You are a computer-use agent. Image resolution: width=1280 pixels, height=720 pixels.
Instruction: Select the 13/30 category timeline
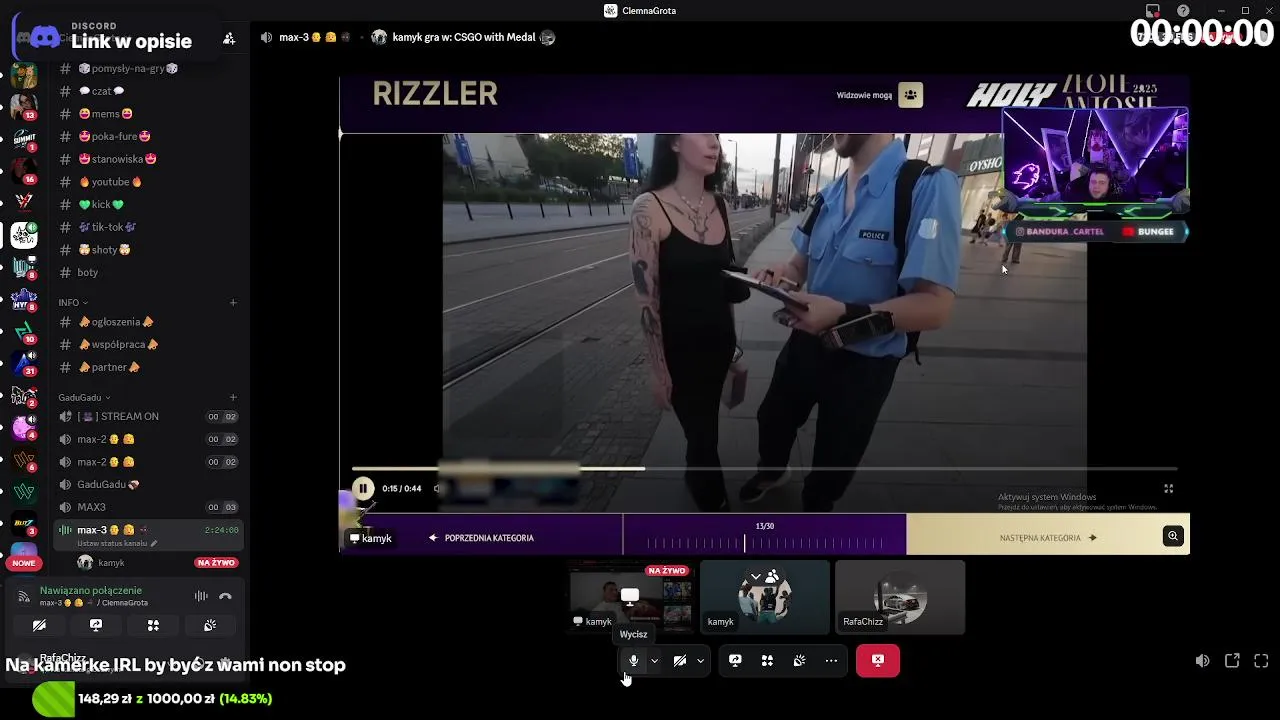pyautogui.click(x=764, y=534)
